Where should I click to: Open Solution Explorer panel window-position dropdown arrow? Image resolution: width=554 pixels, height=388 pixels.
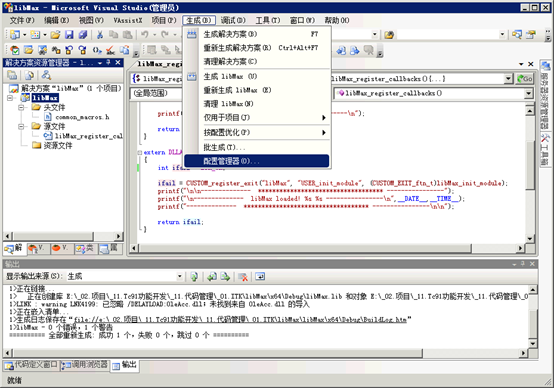click(x=100, y=63)
